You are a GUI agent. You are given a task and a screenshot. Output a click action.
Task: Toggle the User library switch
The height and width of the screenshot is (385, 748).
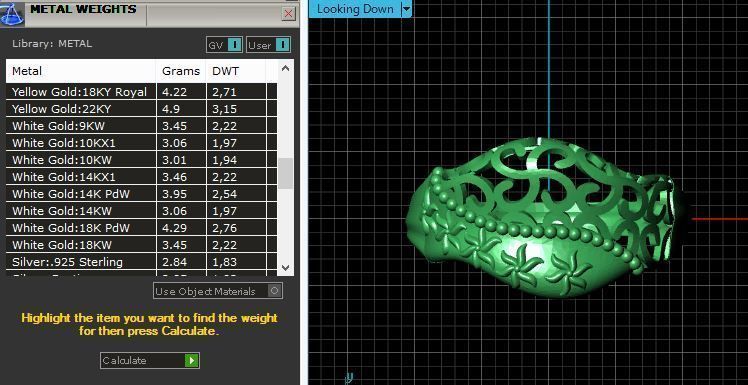pyautogui.click(x=269, y=45)
